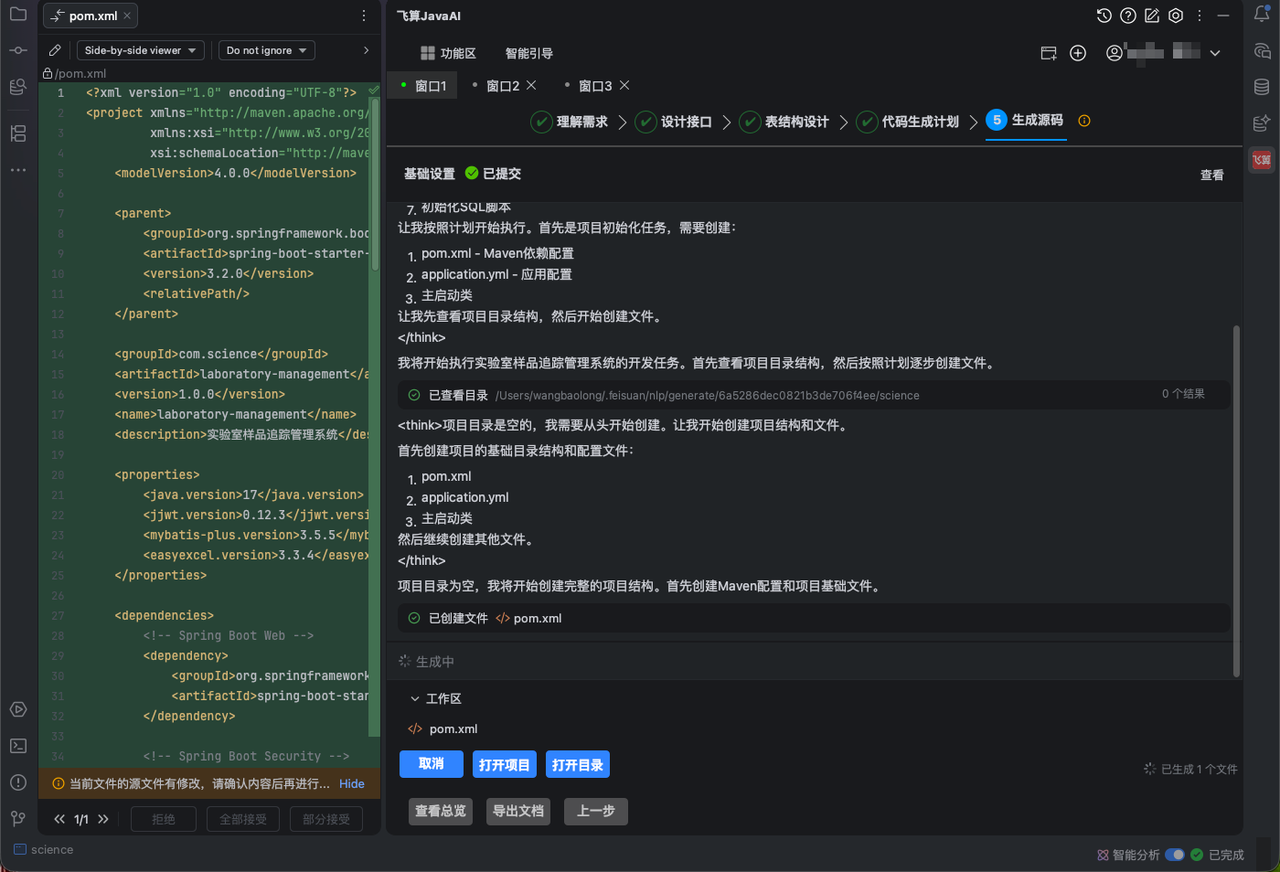Click the user avatar icon
Image resolution: width=1280 pixels, height=872 pixels.
[1114, 53]
